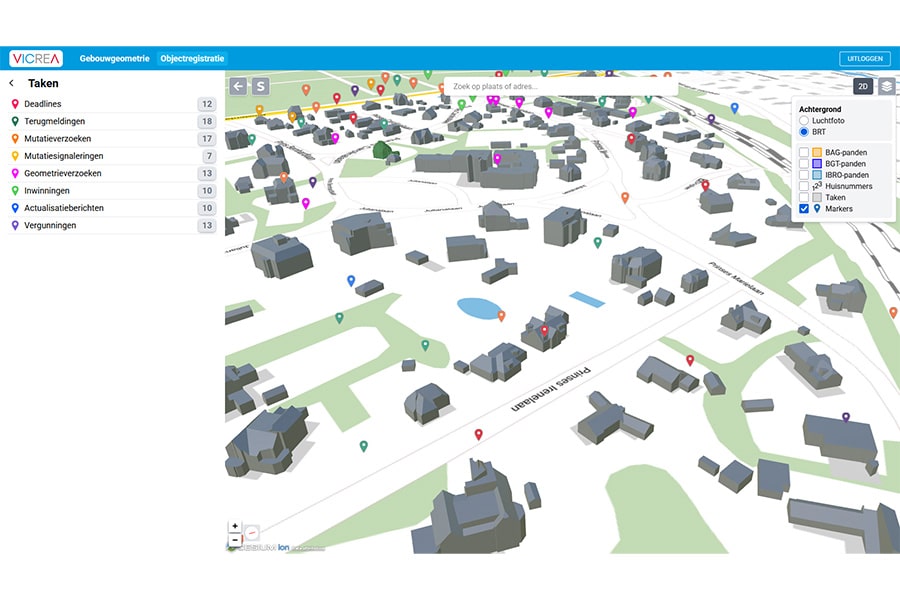Collapse the Taken panel with back chevron
The image size is (900, 600).
tap(12, 84)
